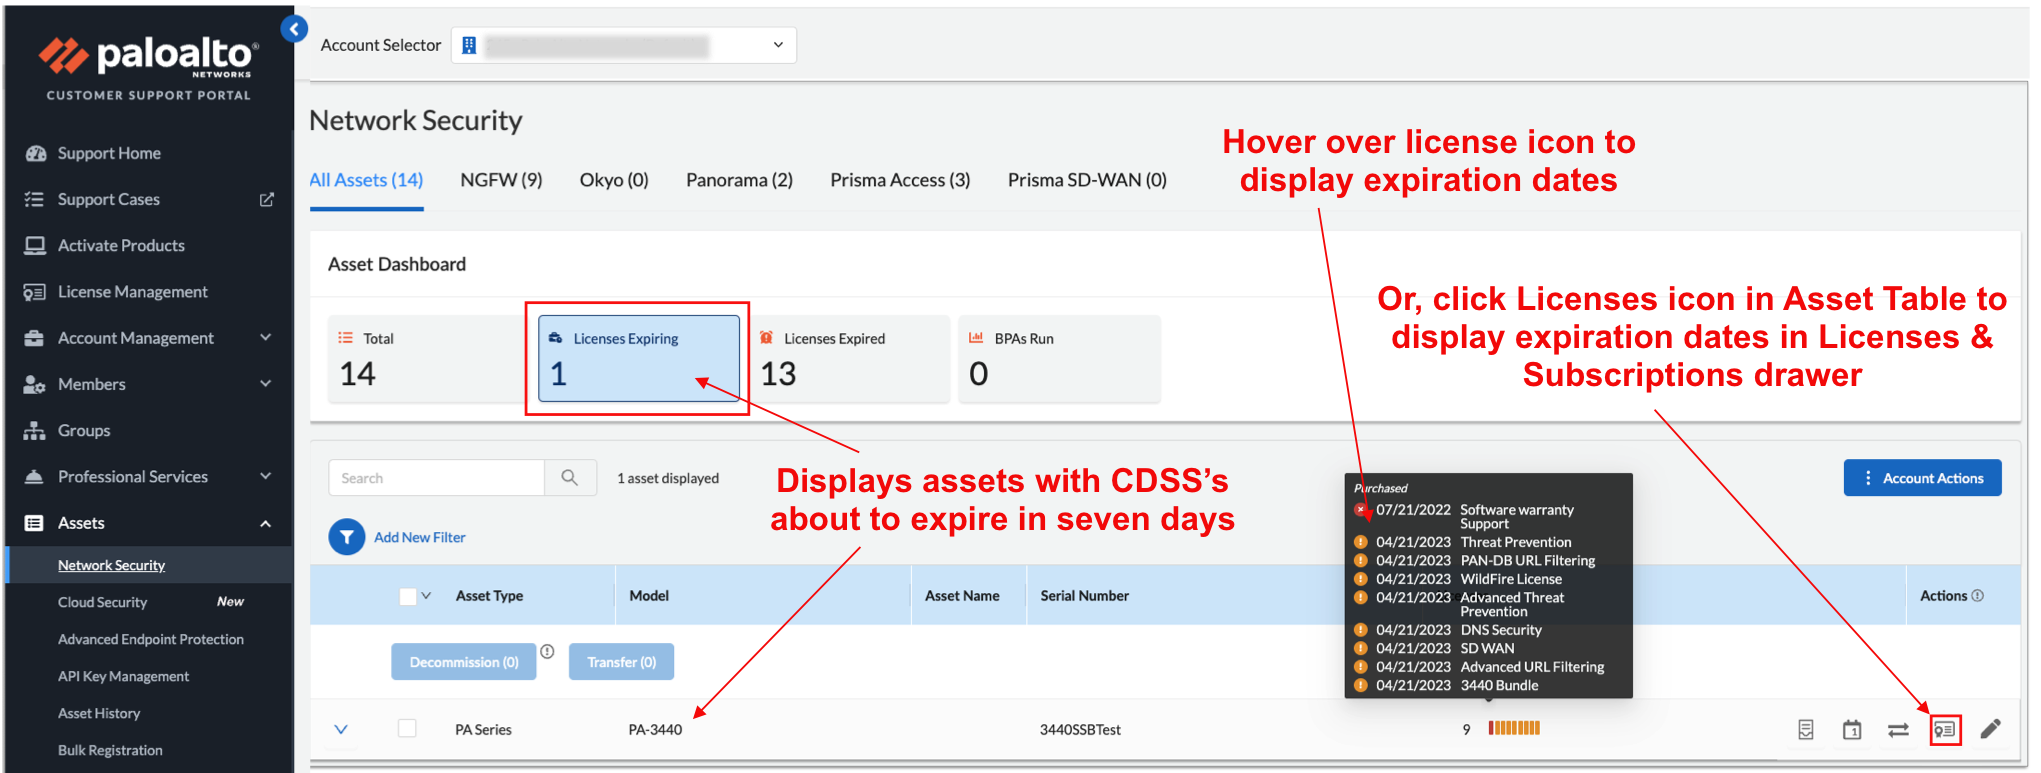Viewport: 2041px width, 773px height.
Task: Click the Activate Products laptop icon
Action: (x=35, y=245)
